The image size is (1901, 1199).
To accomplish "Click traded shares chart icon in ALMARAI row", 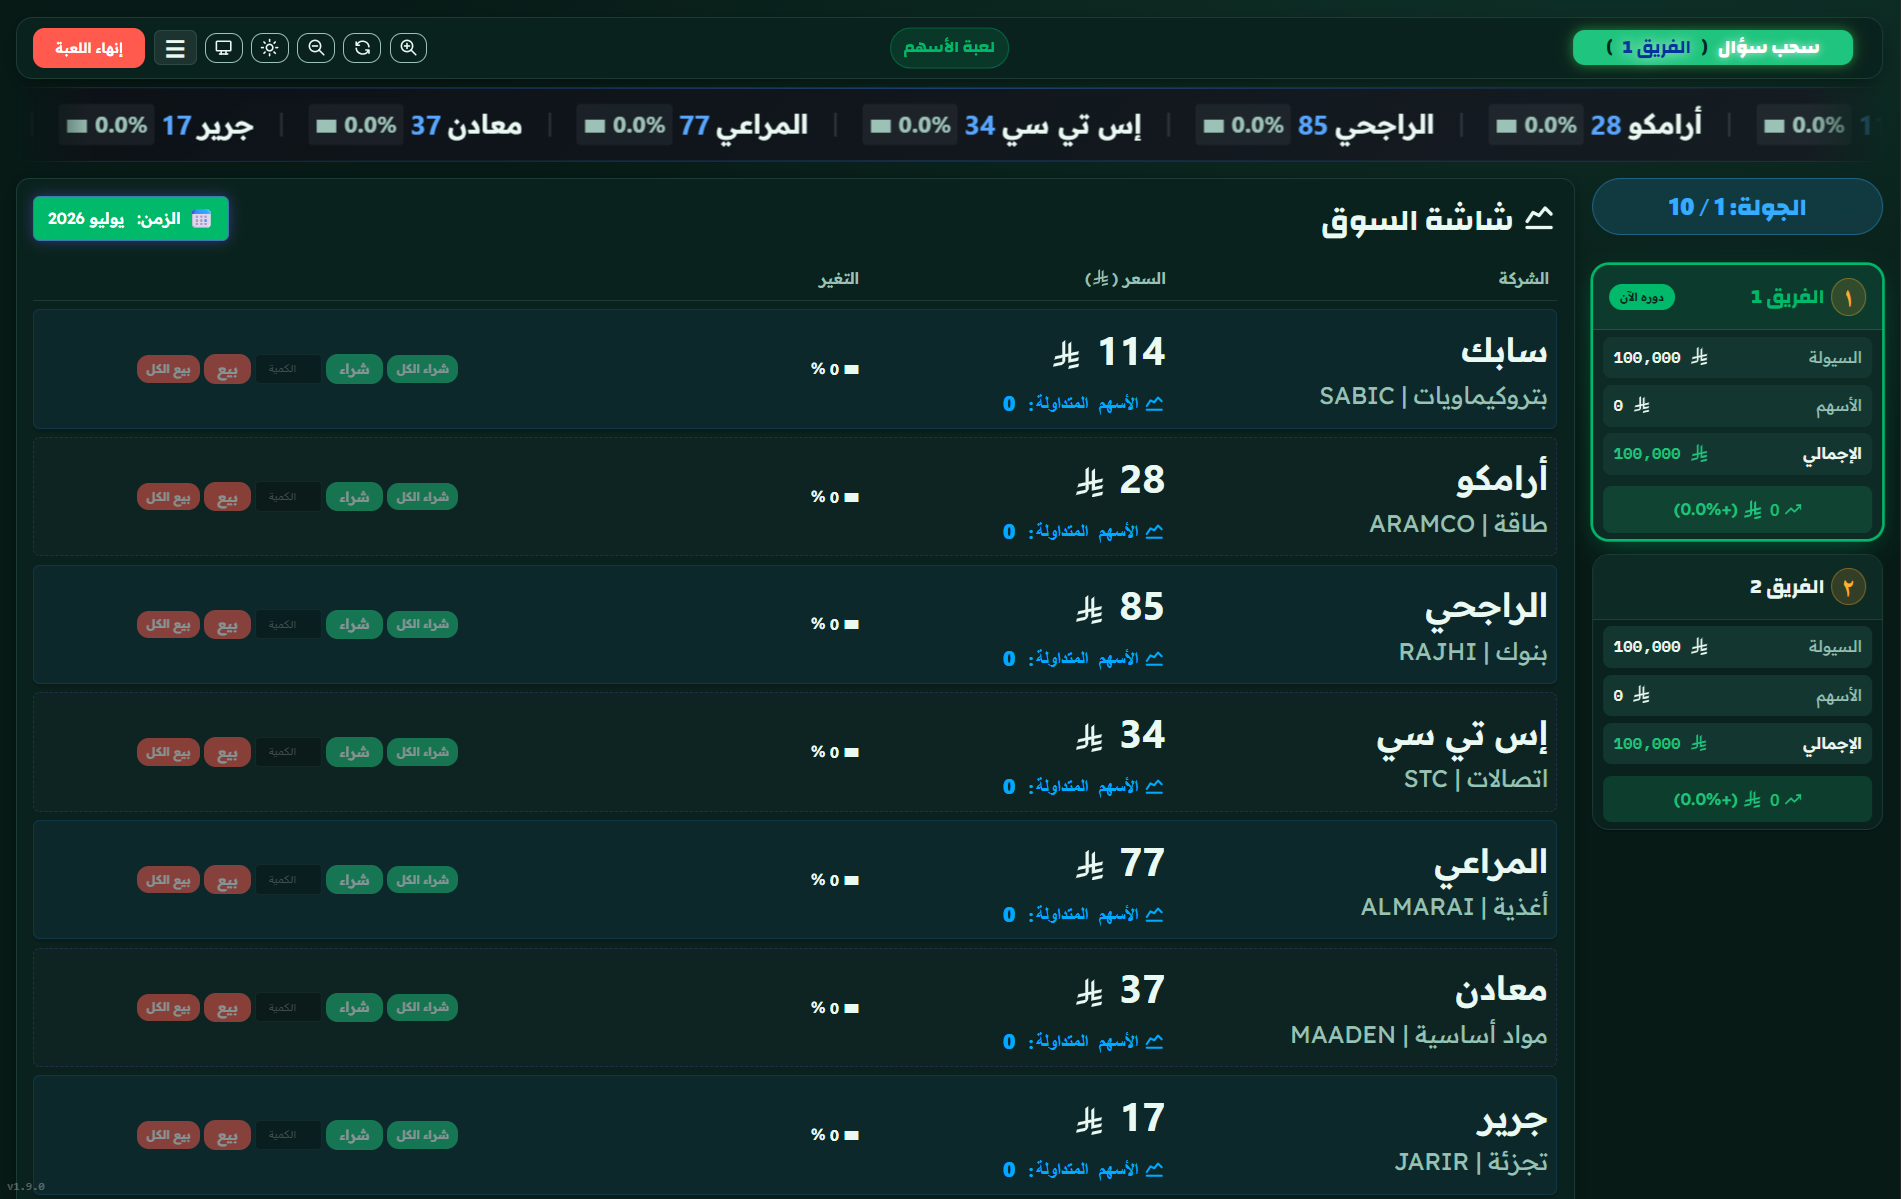I will click(x=1155, y=915).
